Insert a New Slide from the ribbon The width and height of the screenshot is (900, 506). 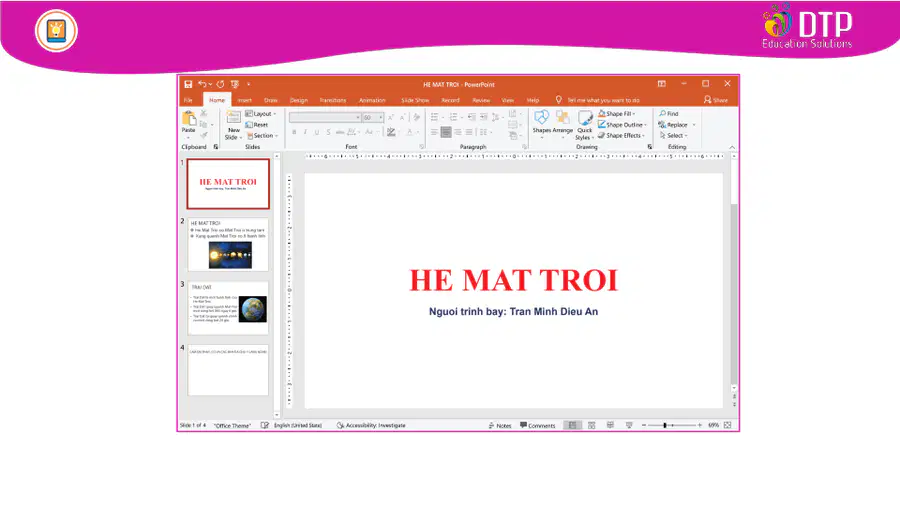click(x=233, y=123)
